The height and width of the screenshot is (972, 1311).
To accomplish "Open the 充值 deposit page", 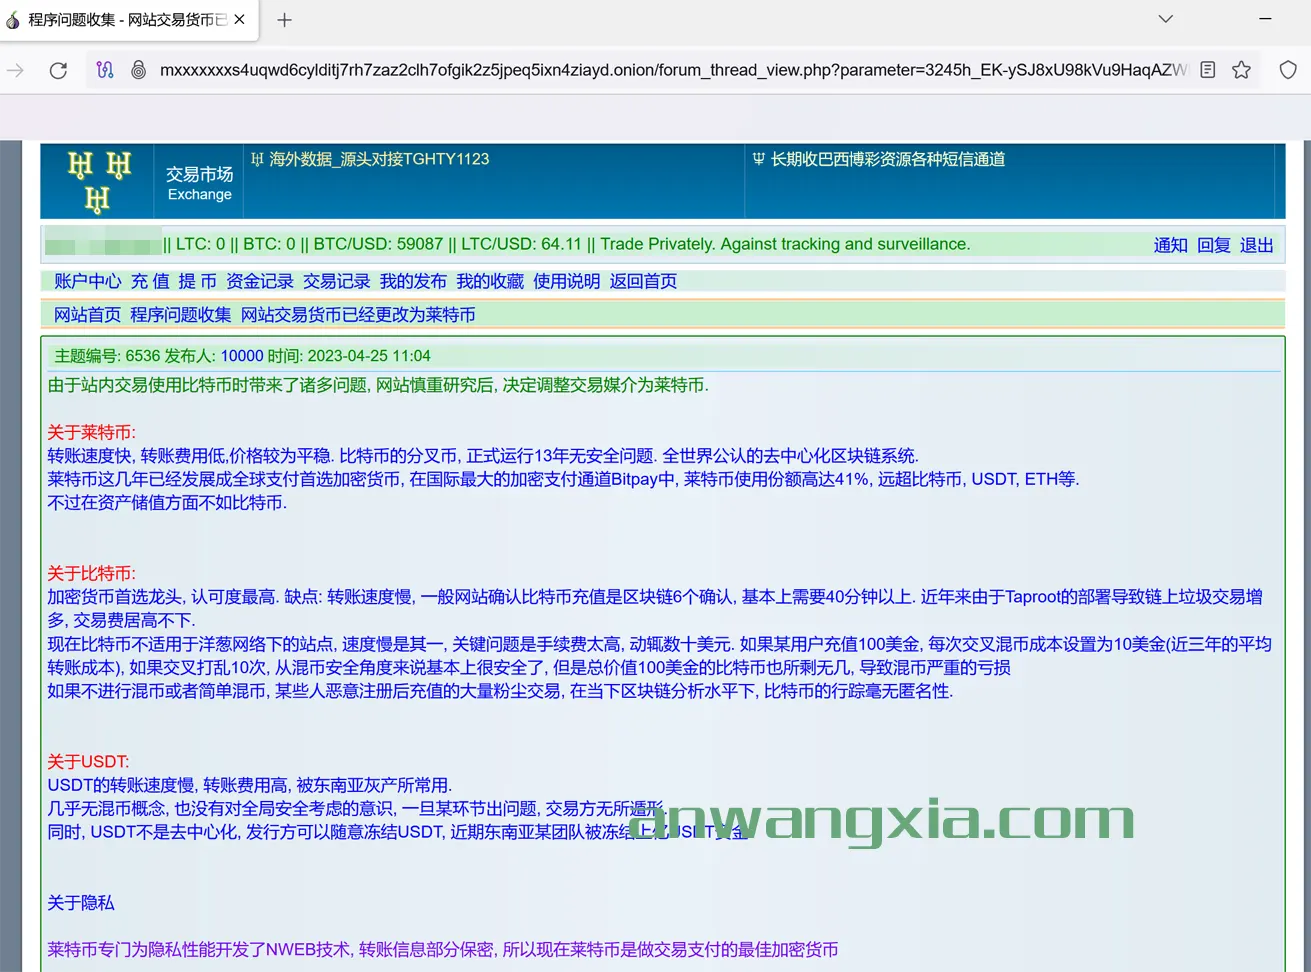I will pyautogui.click(x=151, y=281).
